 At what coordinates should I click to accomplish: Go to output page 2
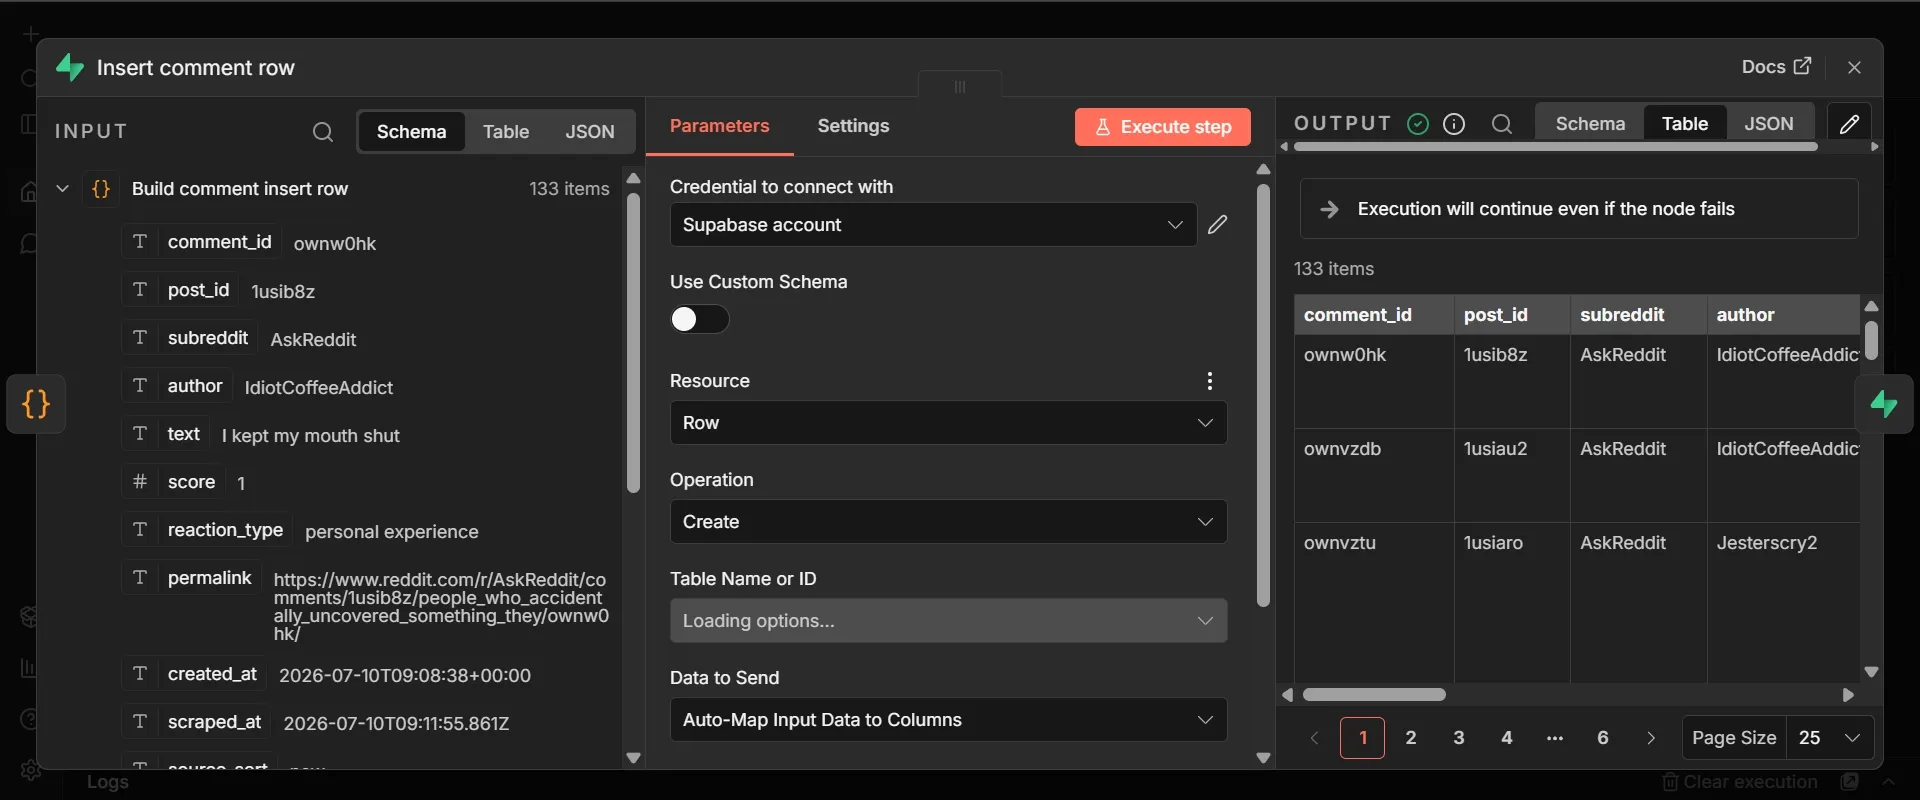1411,738
